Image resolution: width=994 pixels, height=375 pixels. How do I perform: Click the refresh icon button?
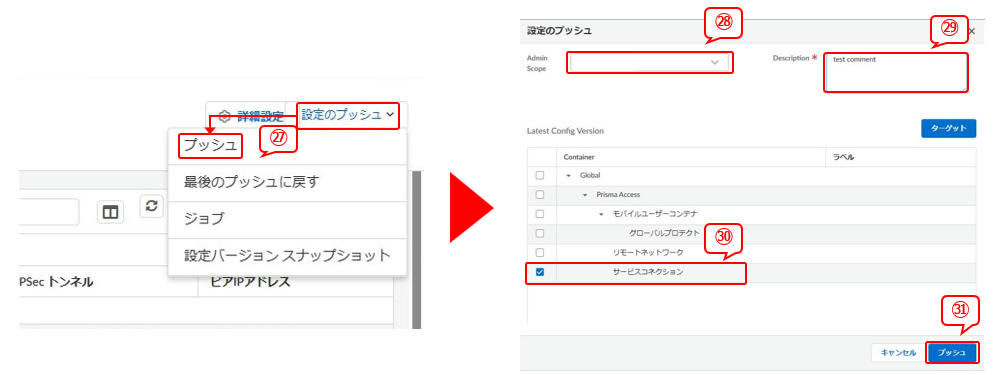click(x=152, y=206)
